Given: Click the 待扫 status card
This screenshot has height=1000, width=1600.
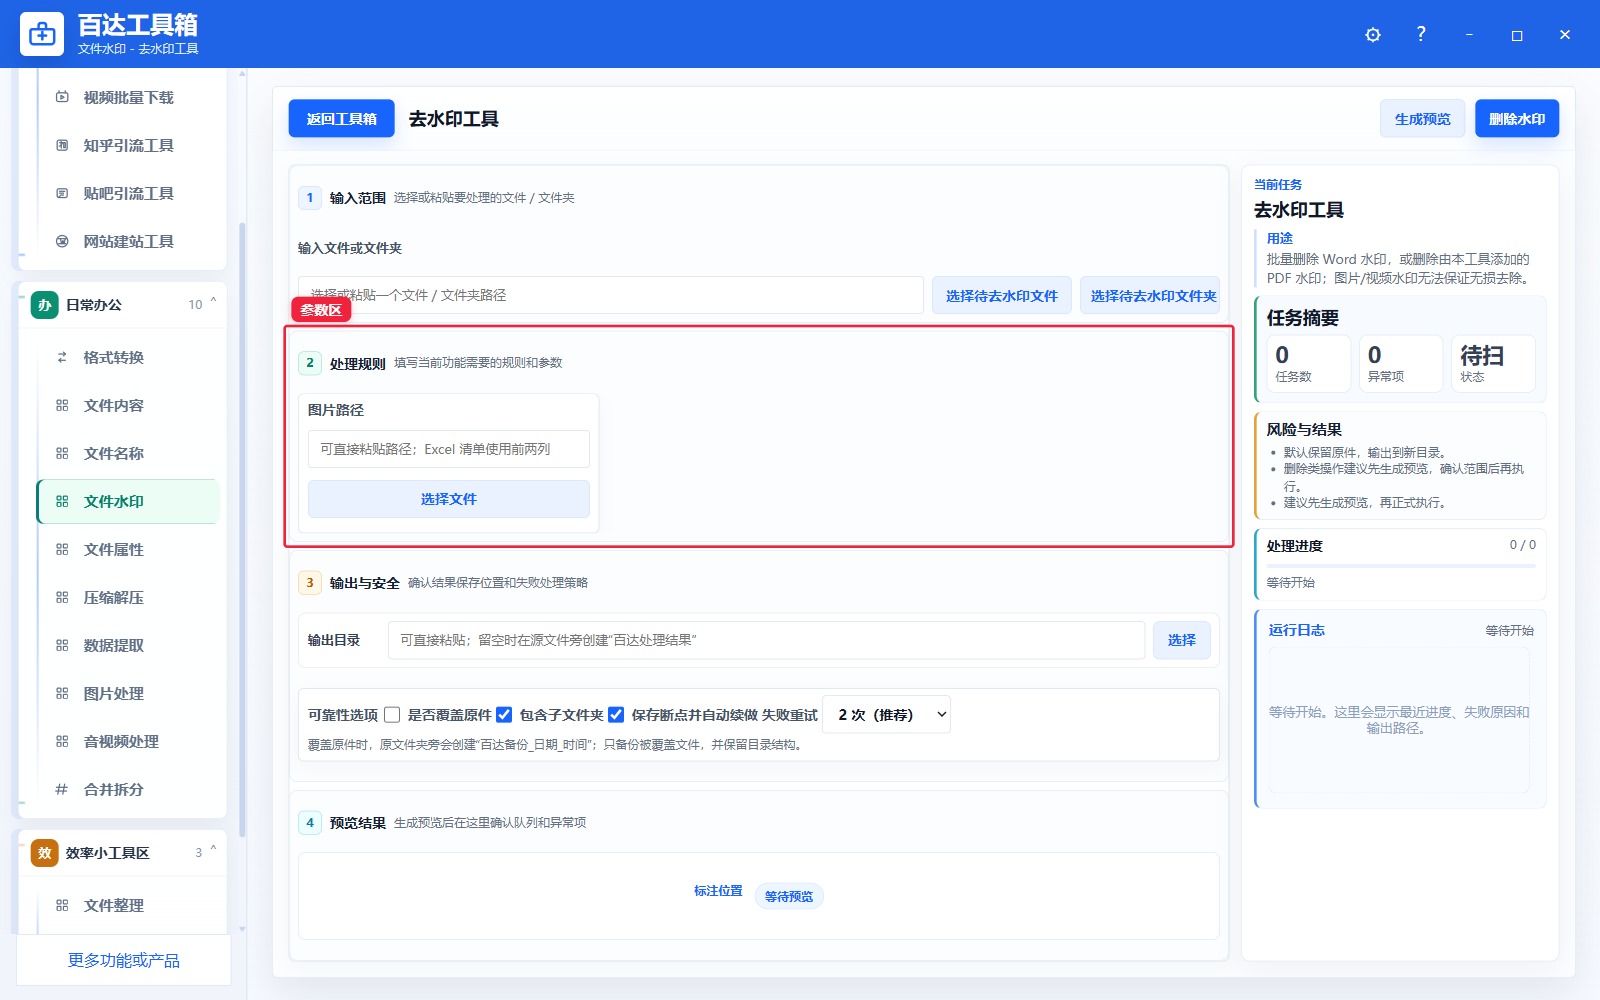Looking at the screenshot, I should click(1493, 364).
